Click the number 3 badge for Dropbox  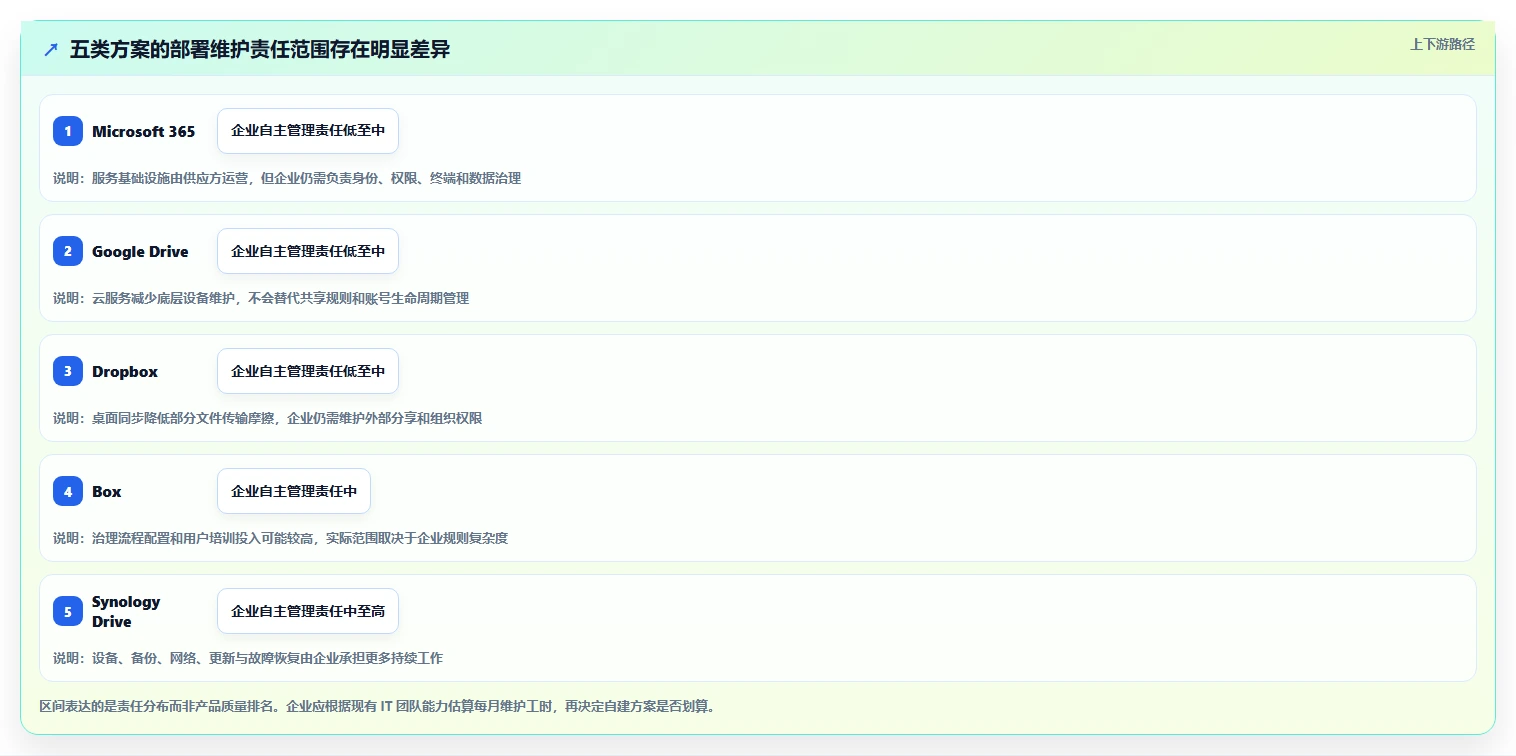click(x=68, y=371)
